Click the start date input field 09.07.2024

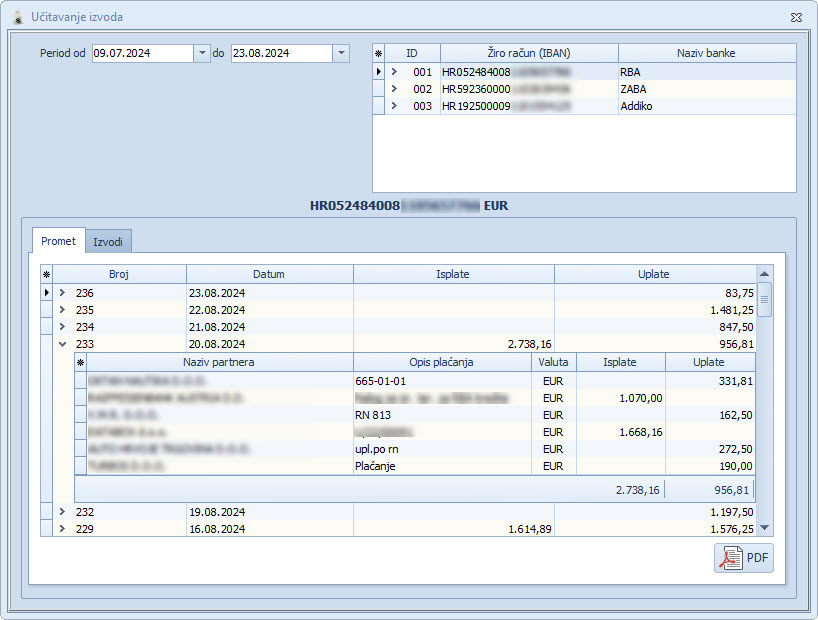tap(140, 53)
